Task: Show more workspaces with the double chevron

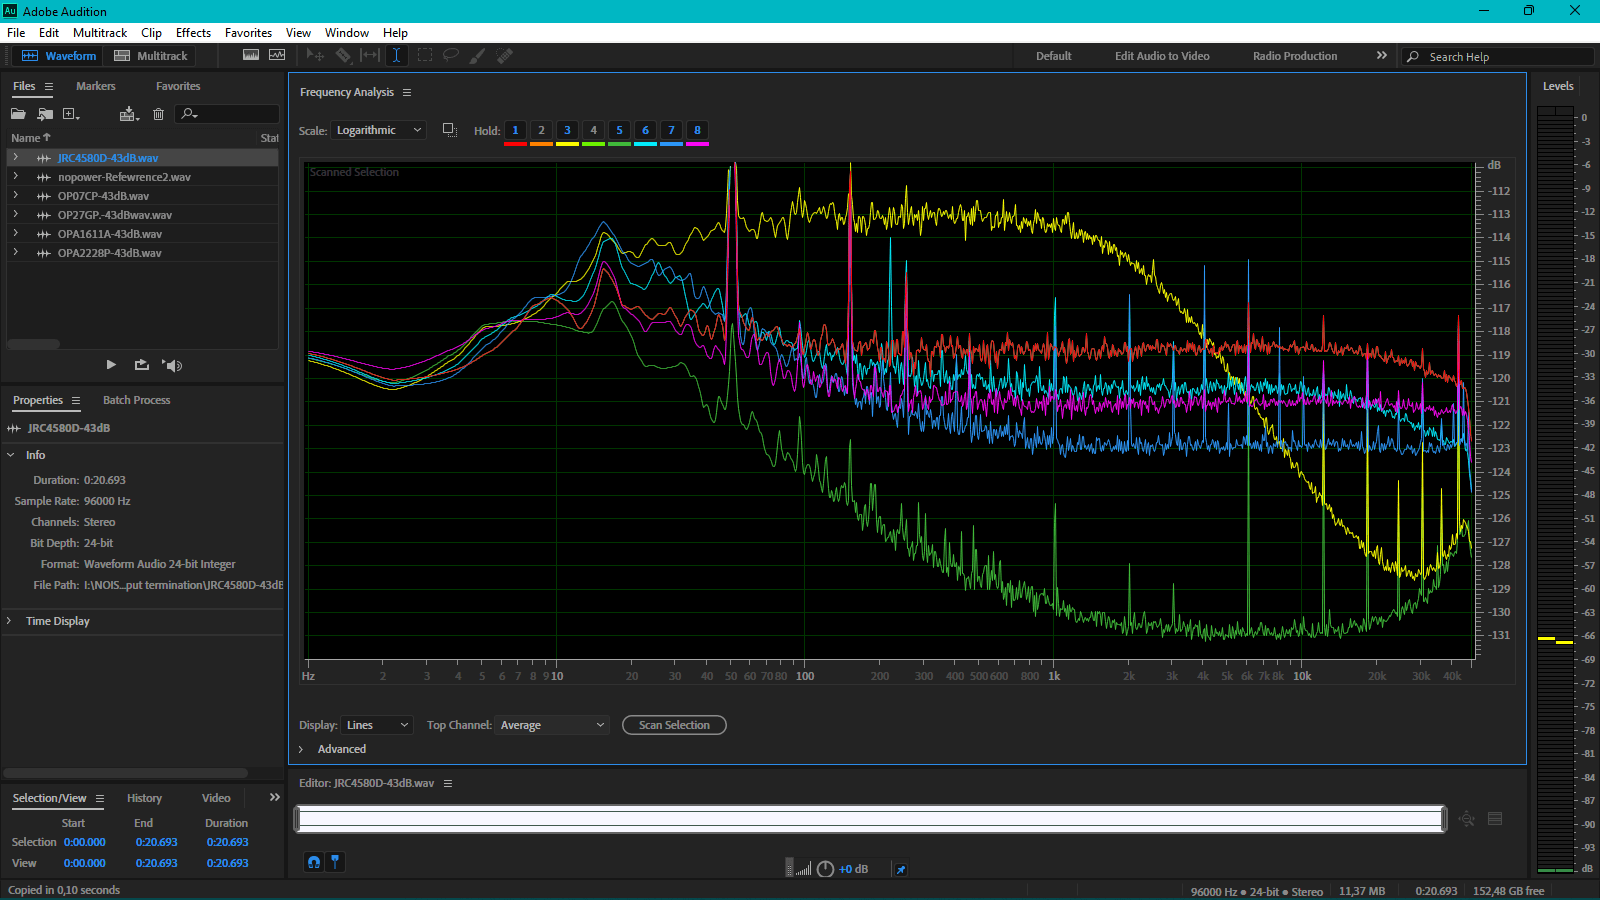Action: pyautogui.click(x=1382, y=55)
